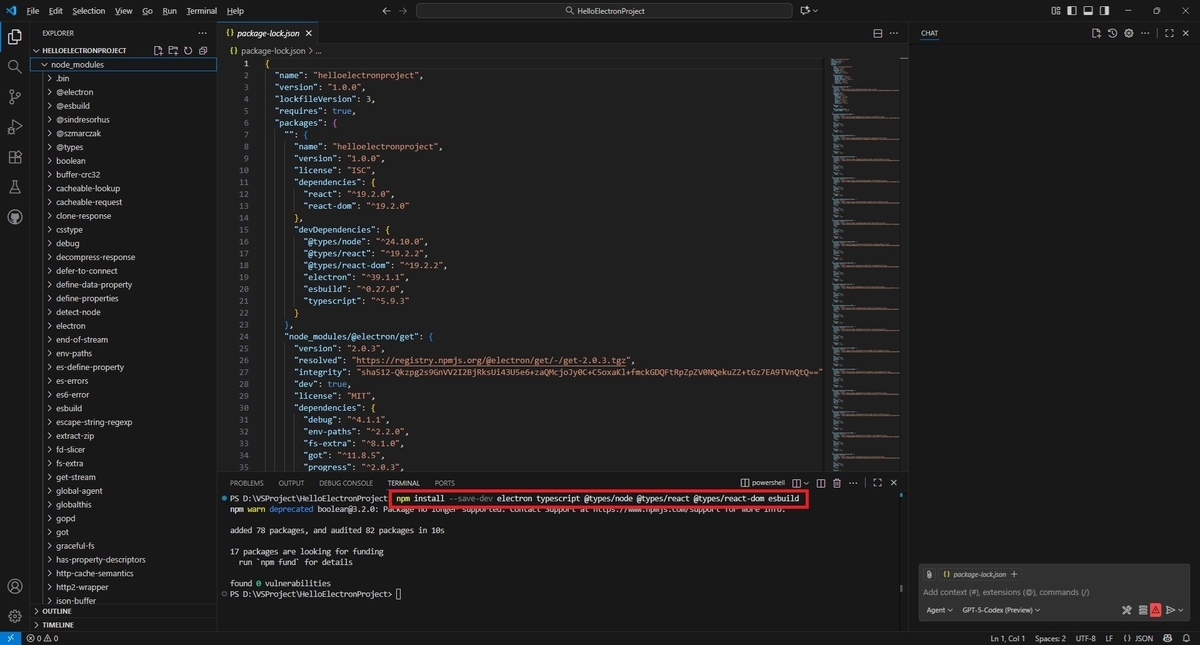Image resolution: width=1200 pixels, height=645 pixels.
Task: Open the Extensions view
Action: point(14,157)
